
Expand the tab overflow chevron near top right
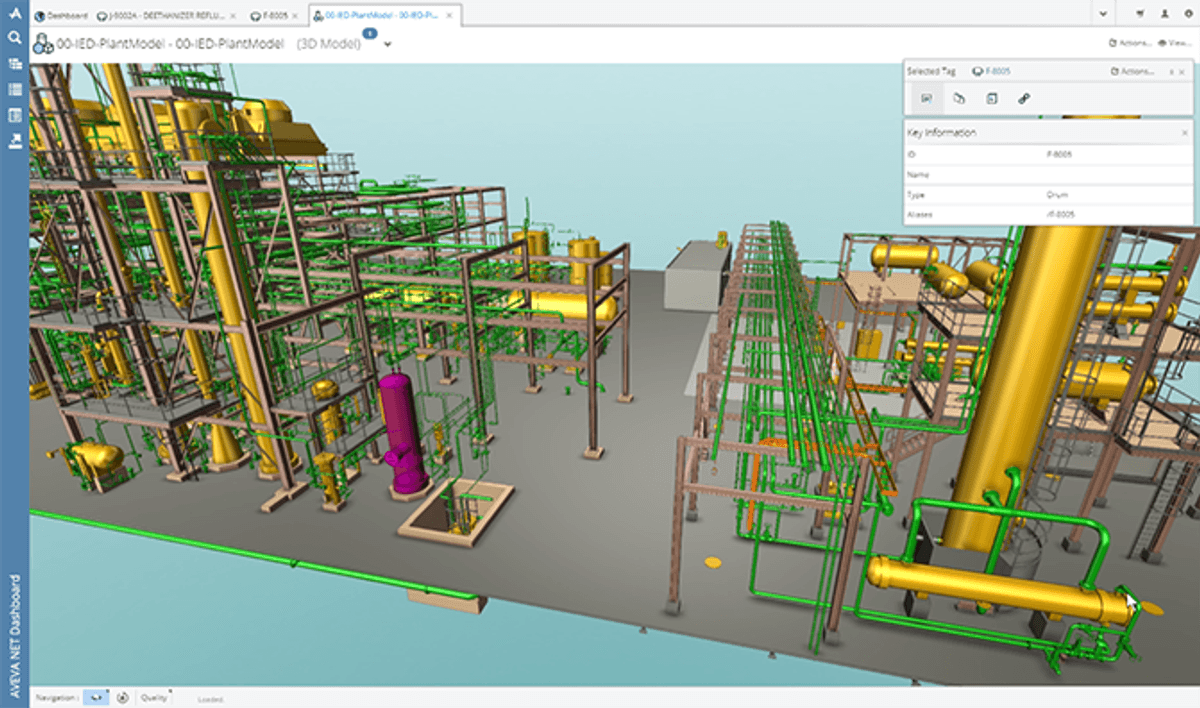(1104, 12)
